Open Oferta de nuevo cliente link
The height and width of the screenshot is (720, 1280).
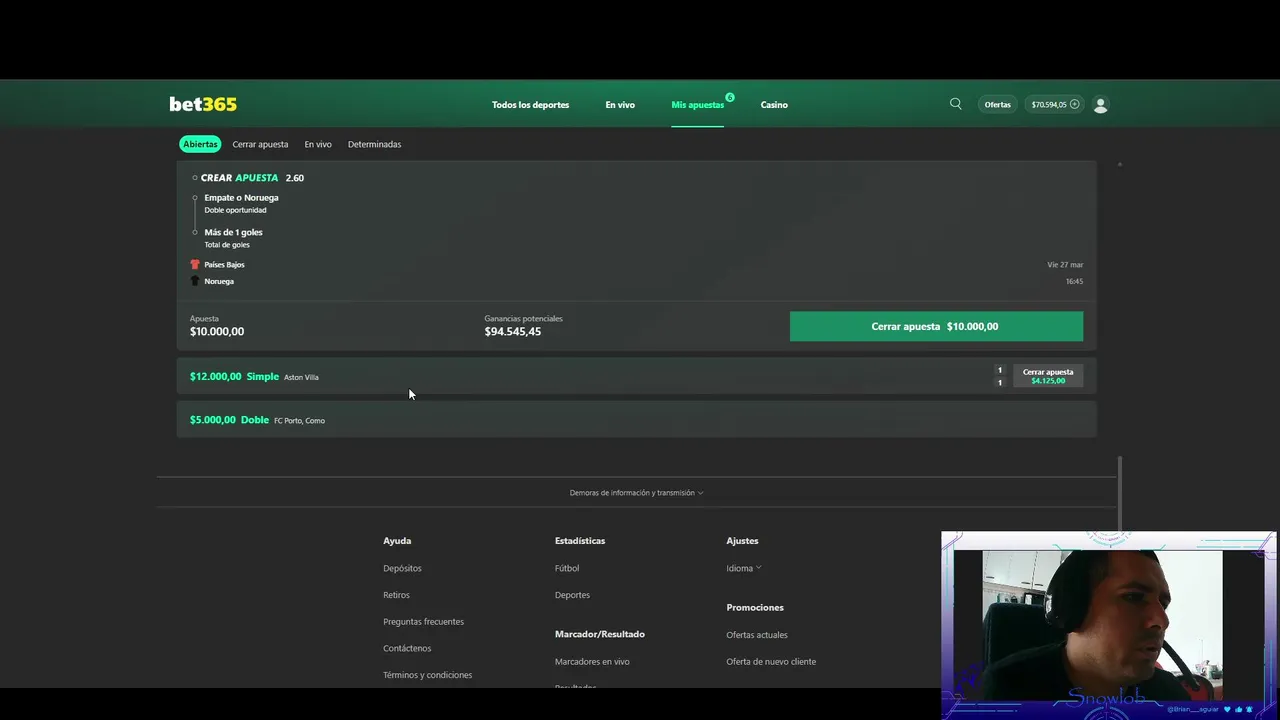tap(771, 662)
